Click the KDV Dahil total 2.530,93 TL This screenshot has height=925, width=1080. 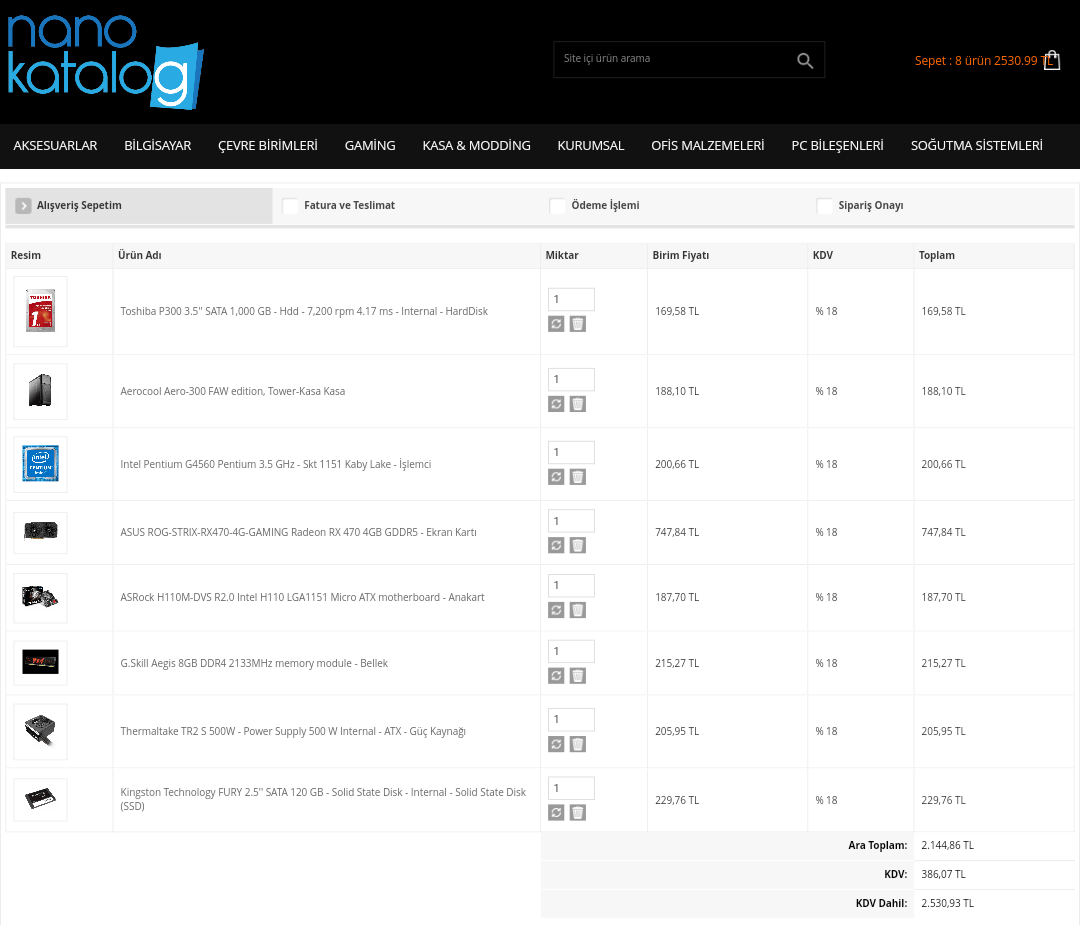(x=947, y=903)
